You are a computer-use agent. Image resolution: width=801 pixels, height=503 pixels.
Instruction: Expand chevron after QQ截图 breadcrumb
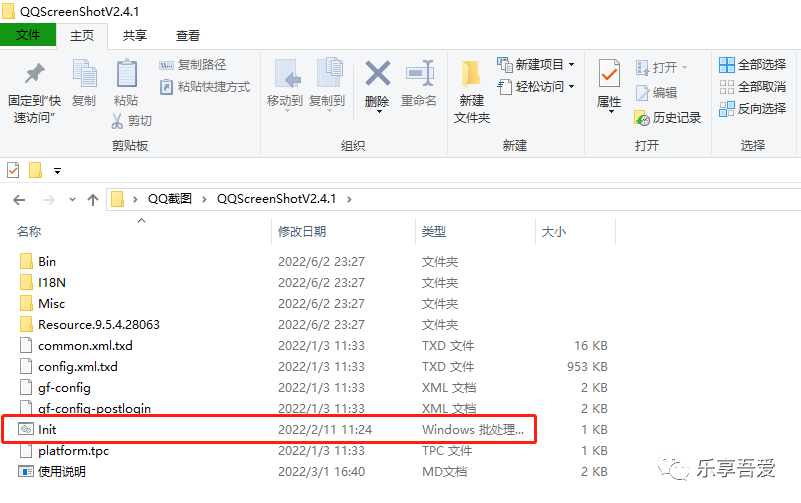point(204,199)
